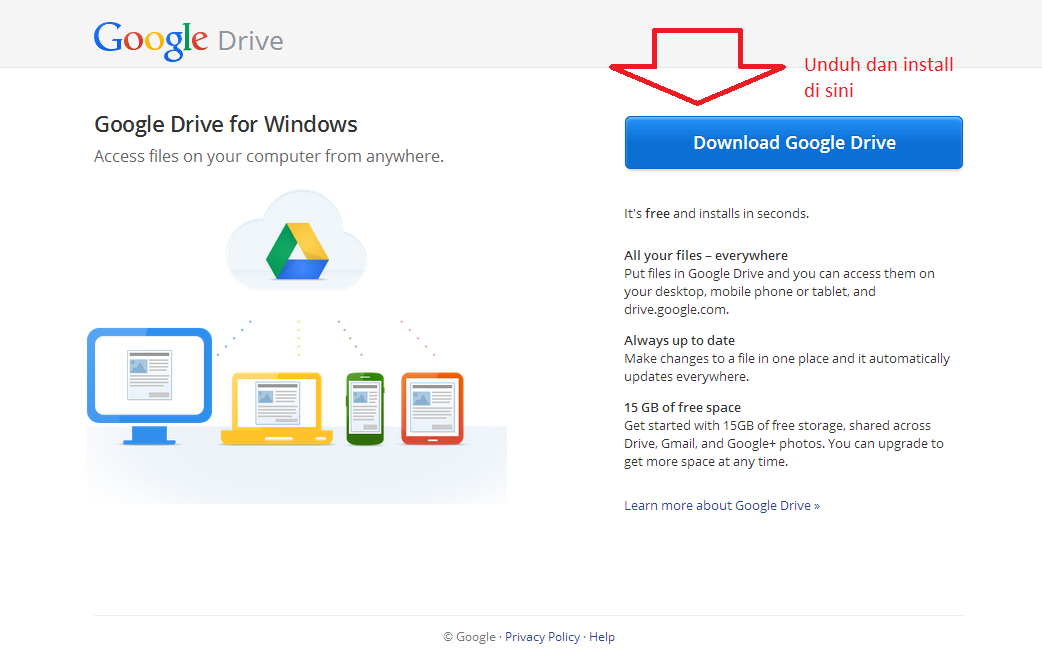Click the Unduh dan install di sini text
This screenshot has width=1042, height=672.
click(x=878, y=74)
